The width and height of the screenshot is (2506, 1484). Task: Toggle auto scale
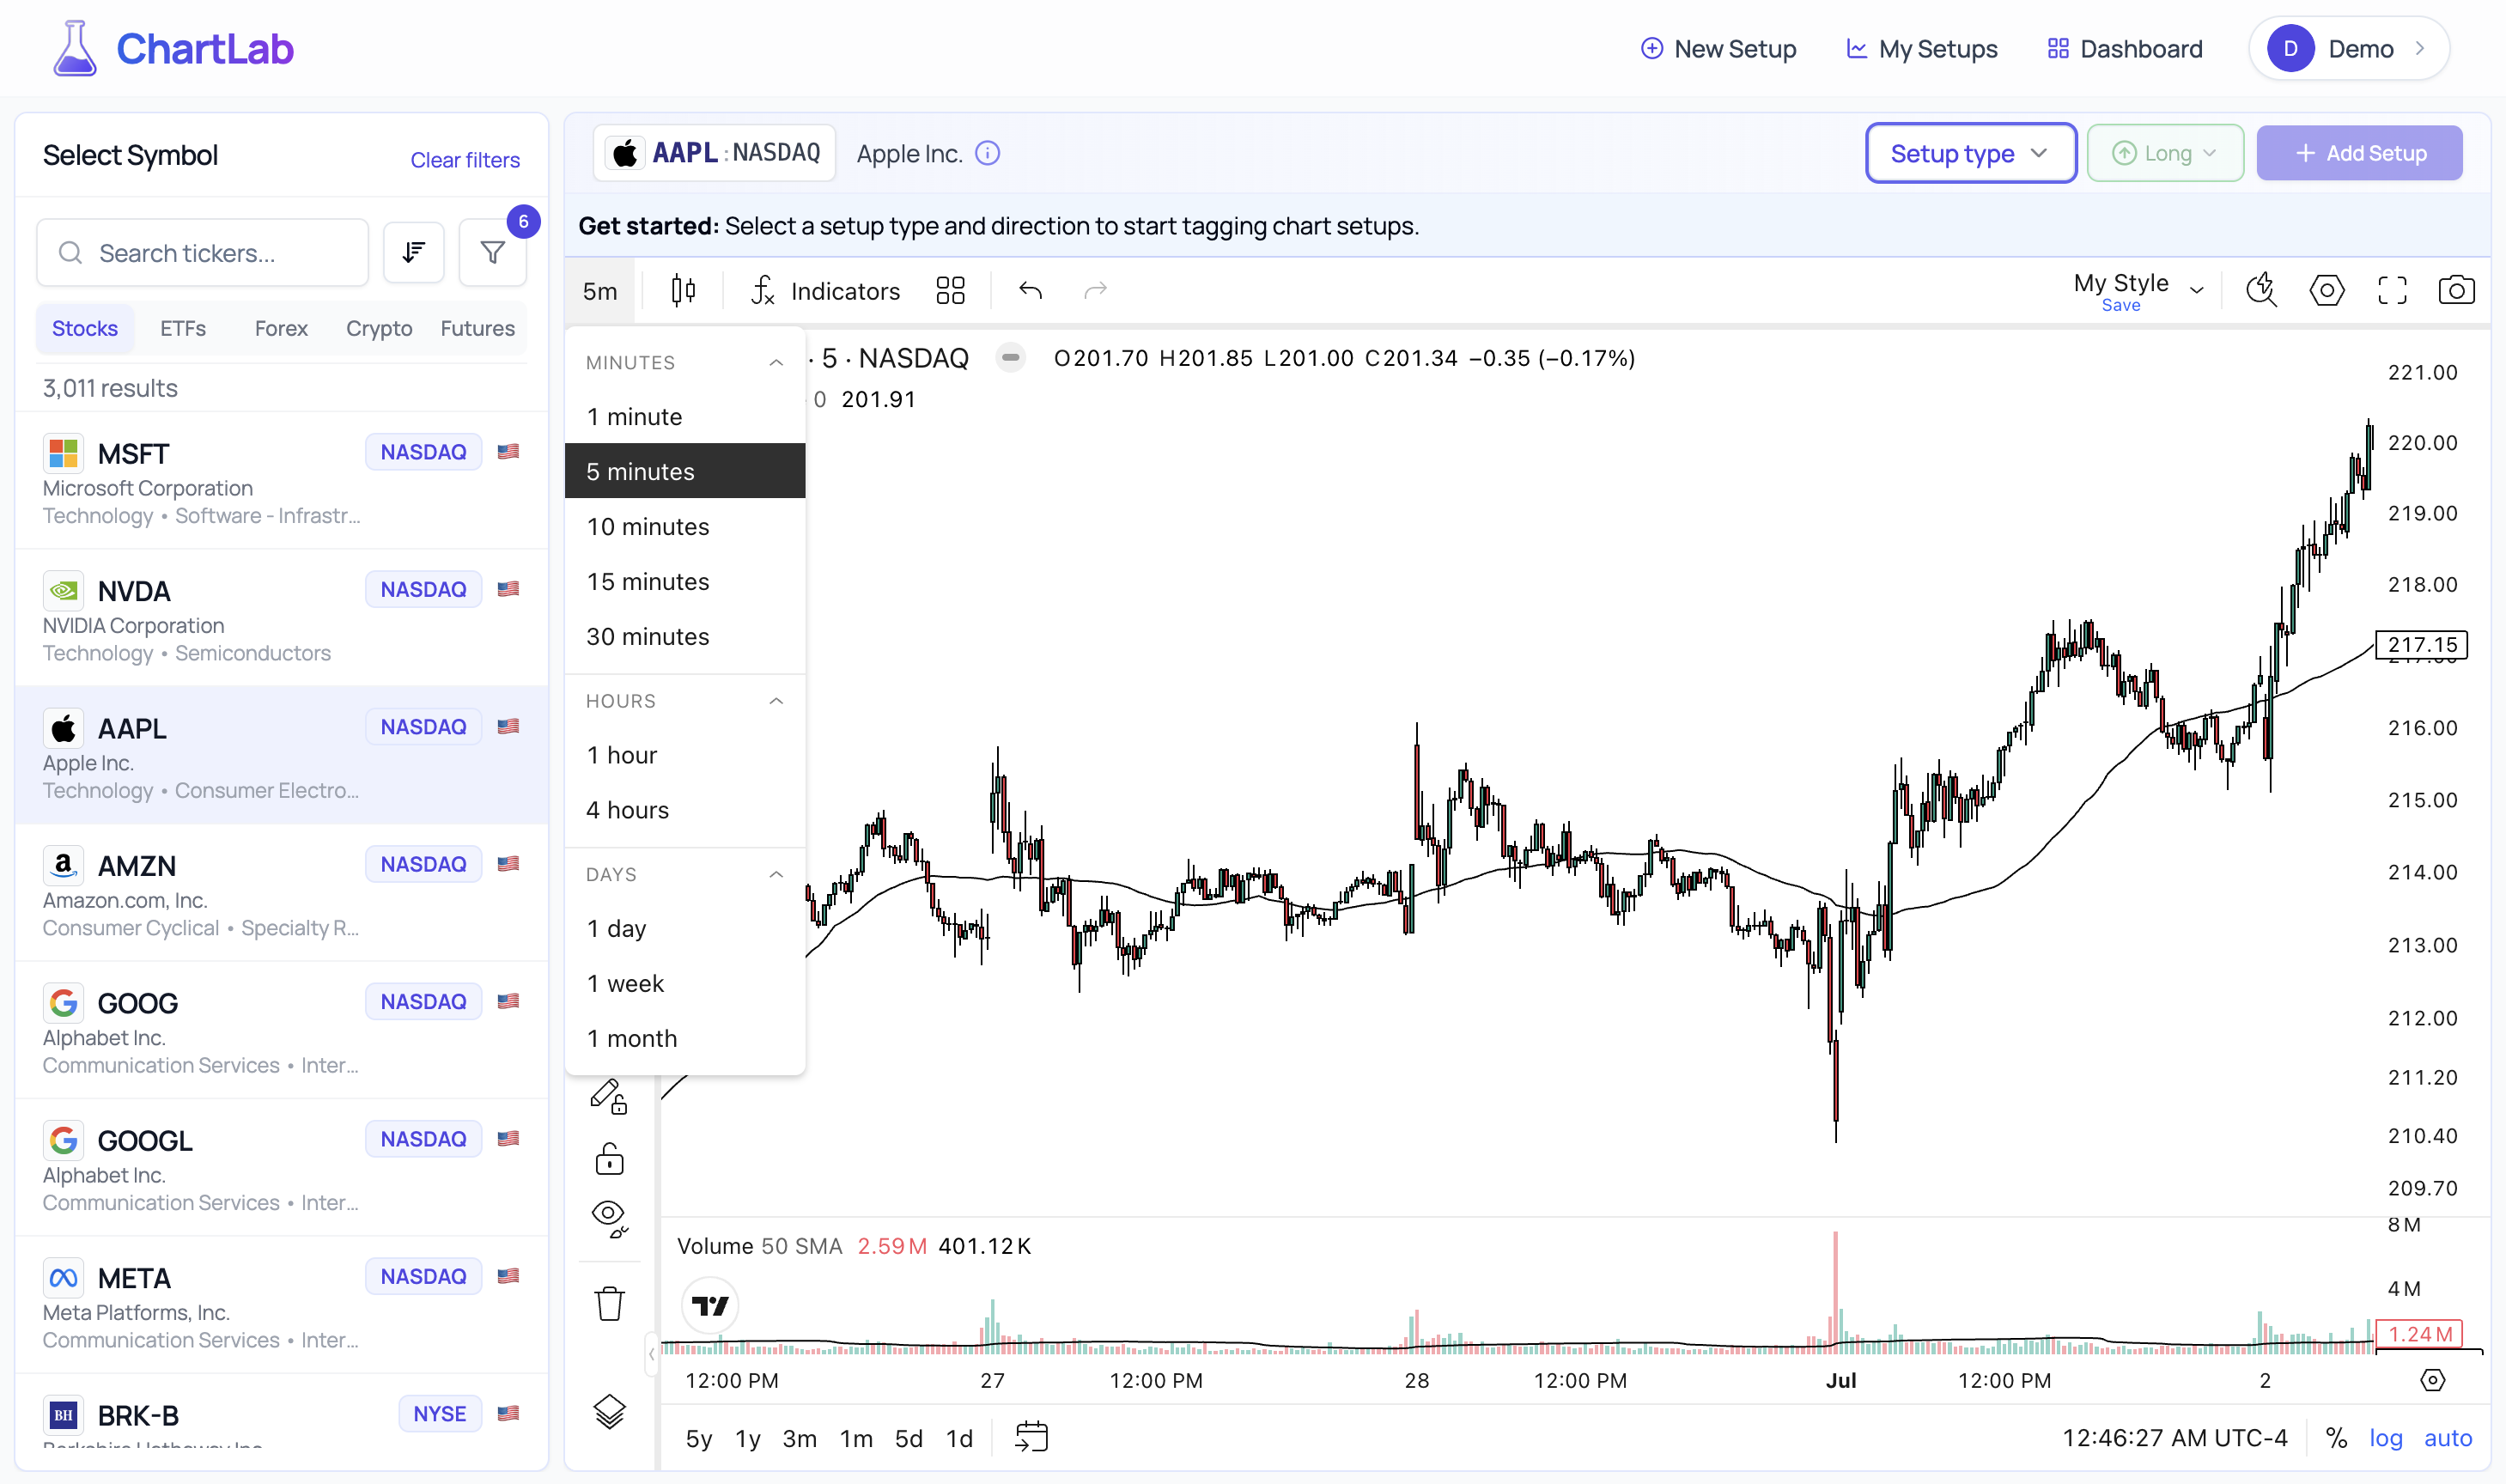2447,1438
